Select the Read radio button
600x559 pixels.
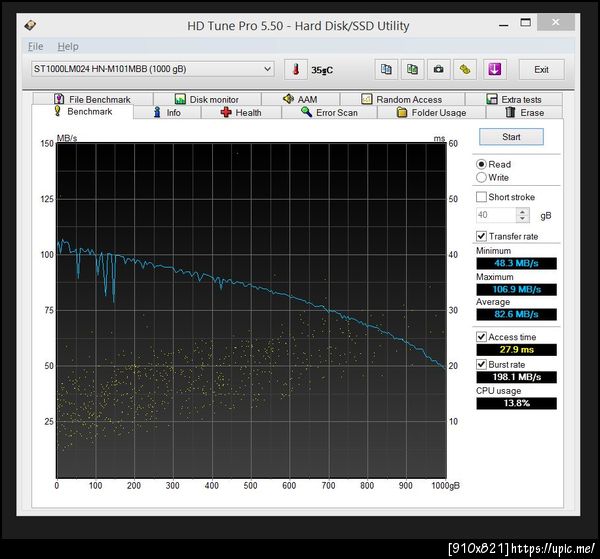pyautogui.click(x=481, y=165)
